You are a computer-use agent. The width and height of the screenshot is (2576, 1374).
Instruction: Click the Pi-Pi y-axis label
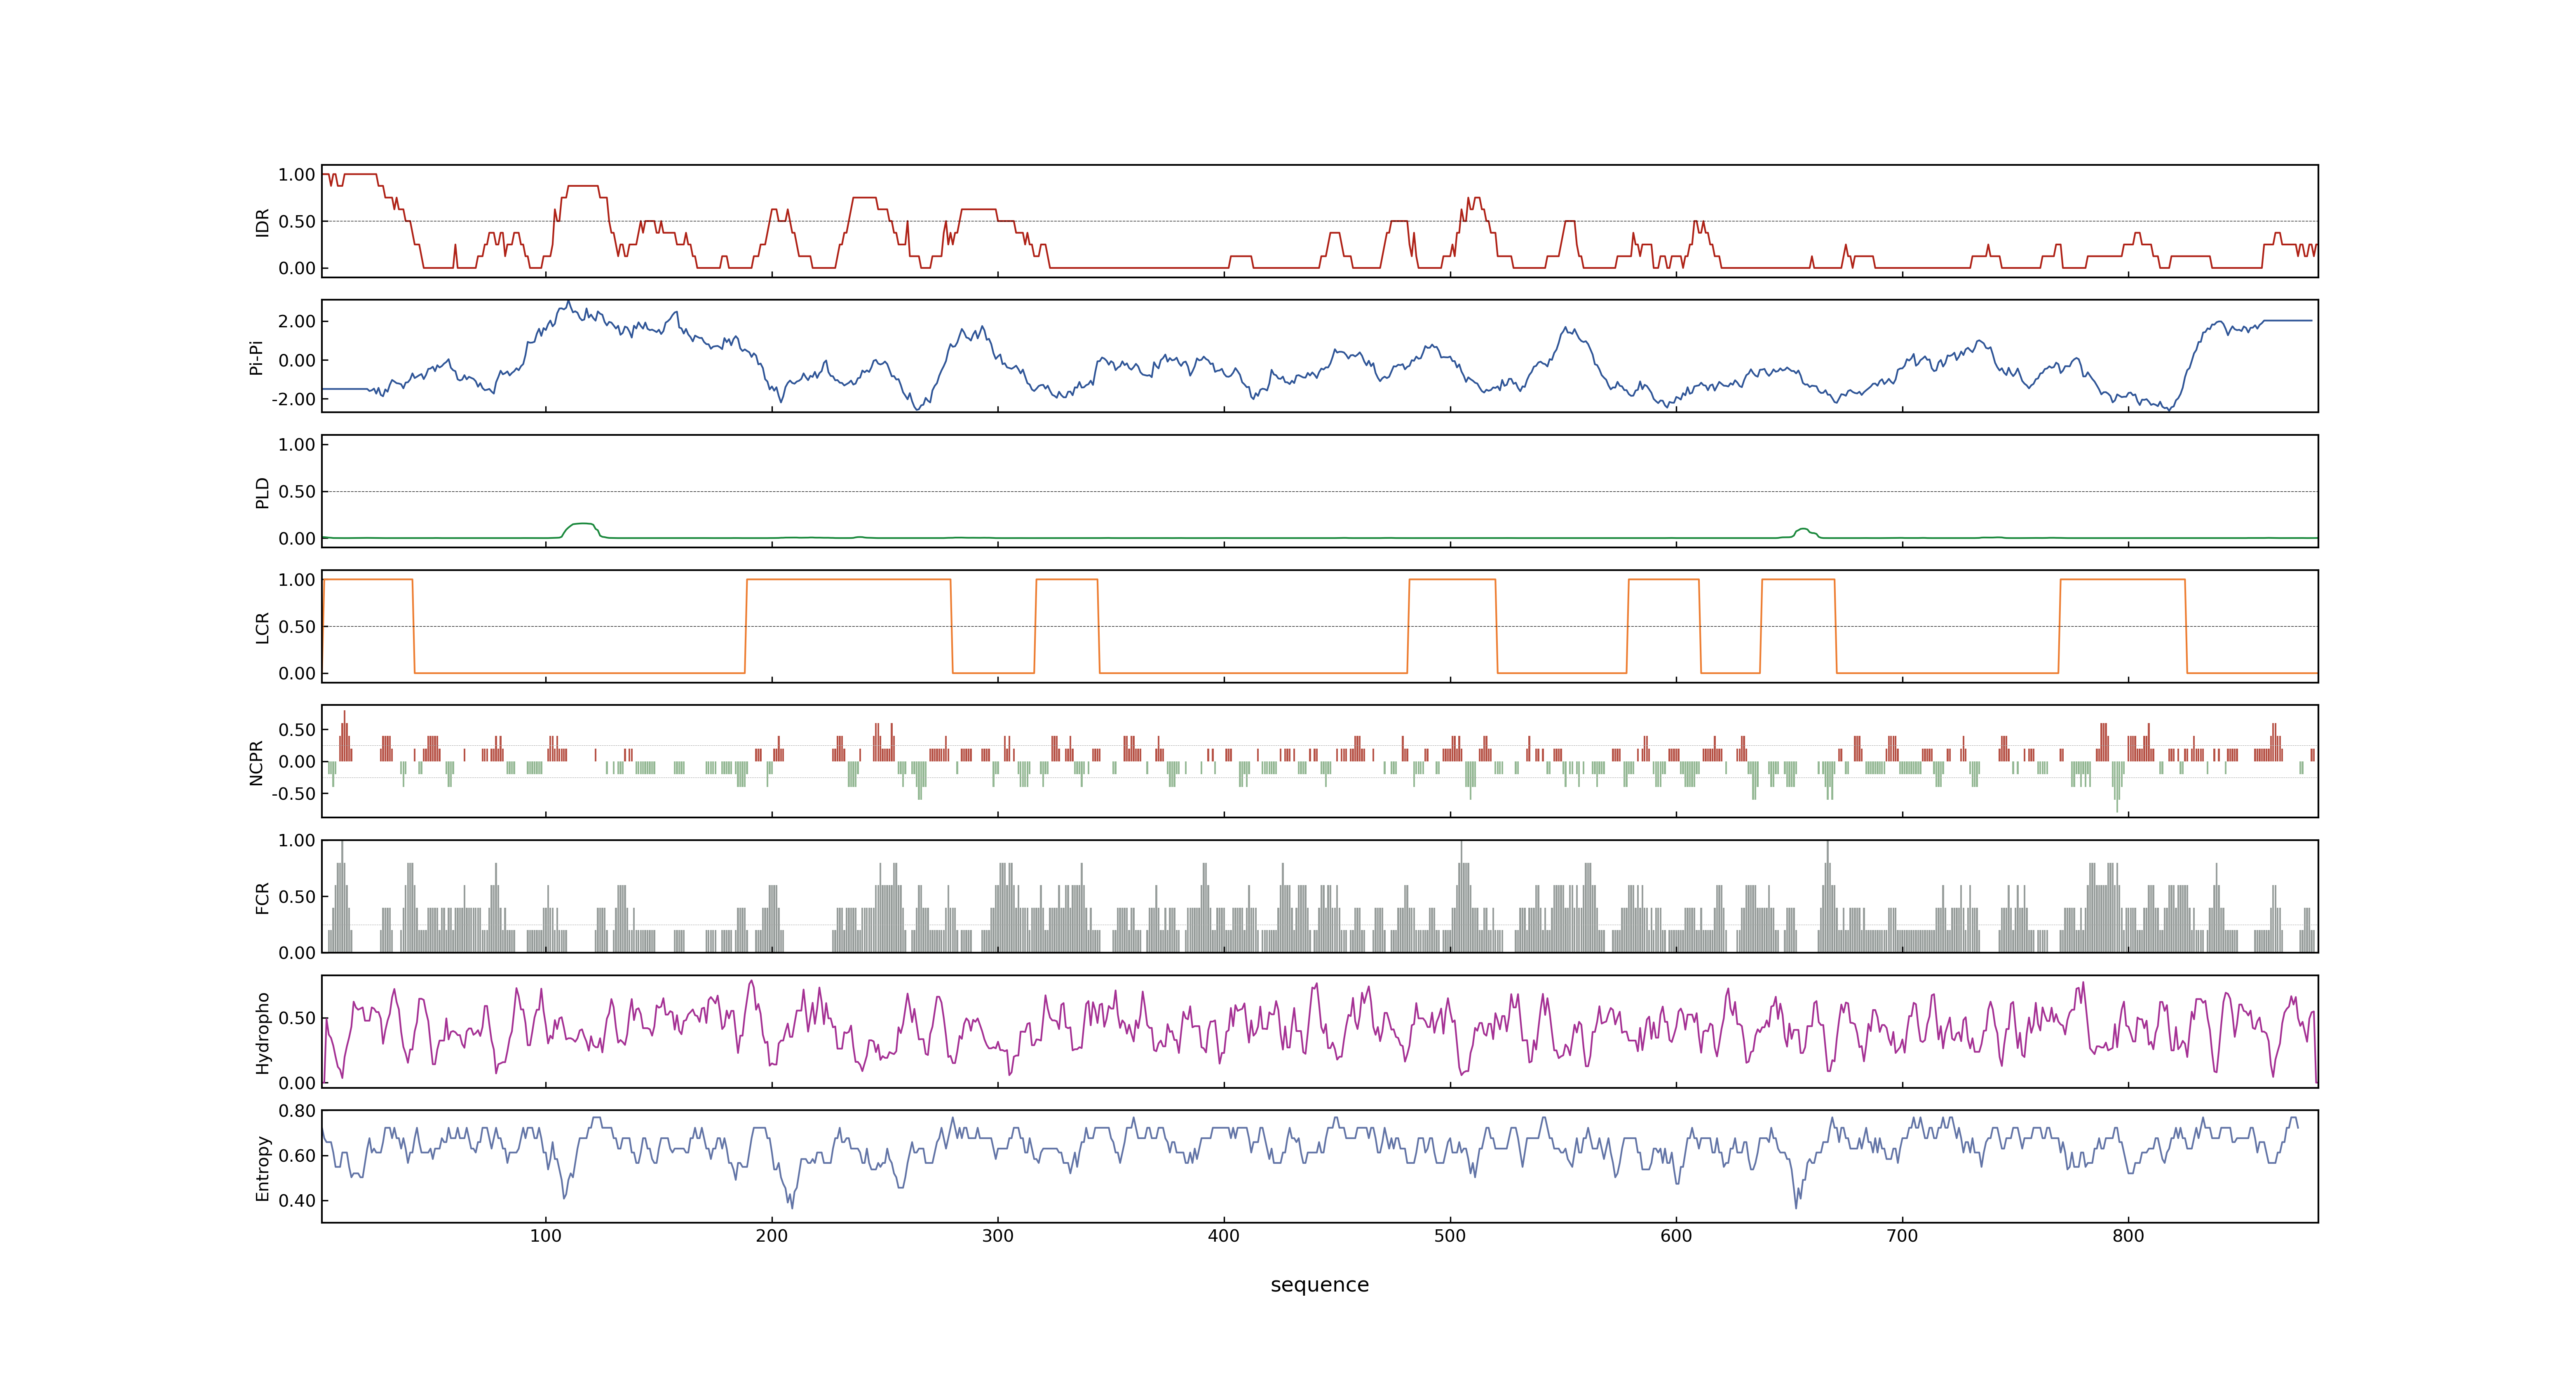coord(256,357)
